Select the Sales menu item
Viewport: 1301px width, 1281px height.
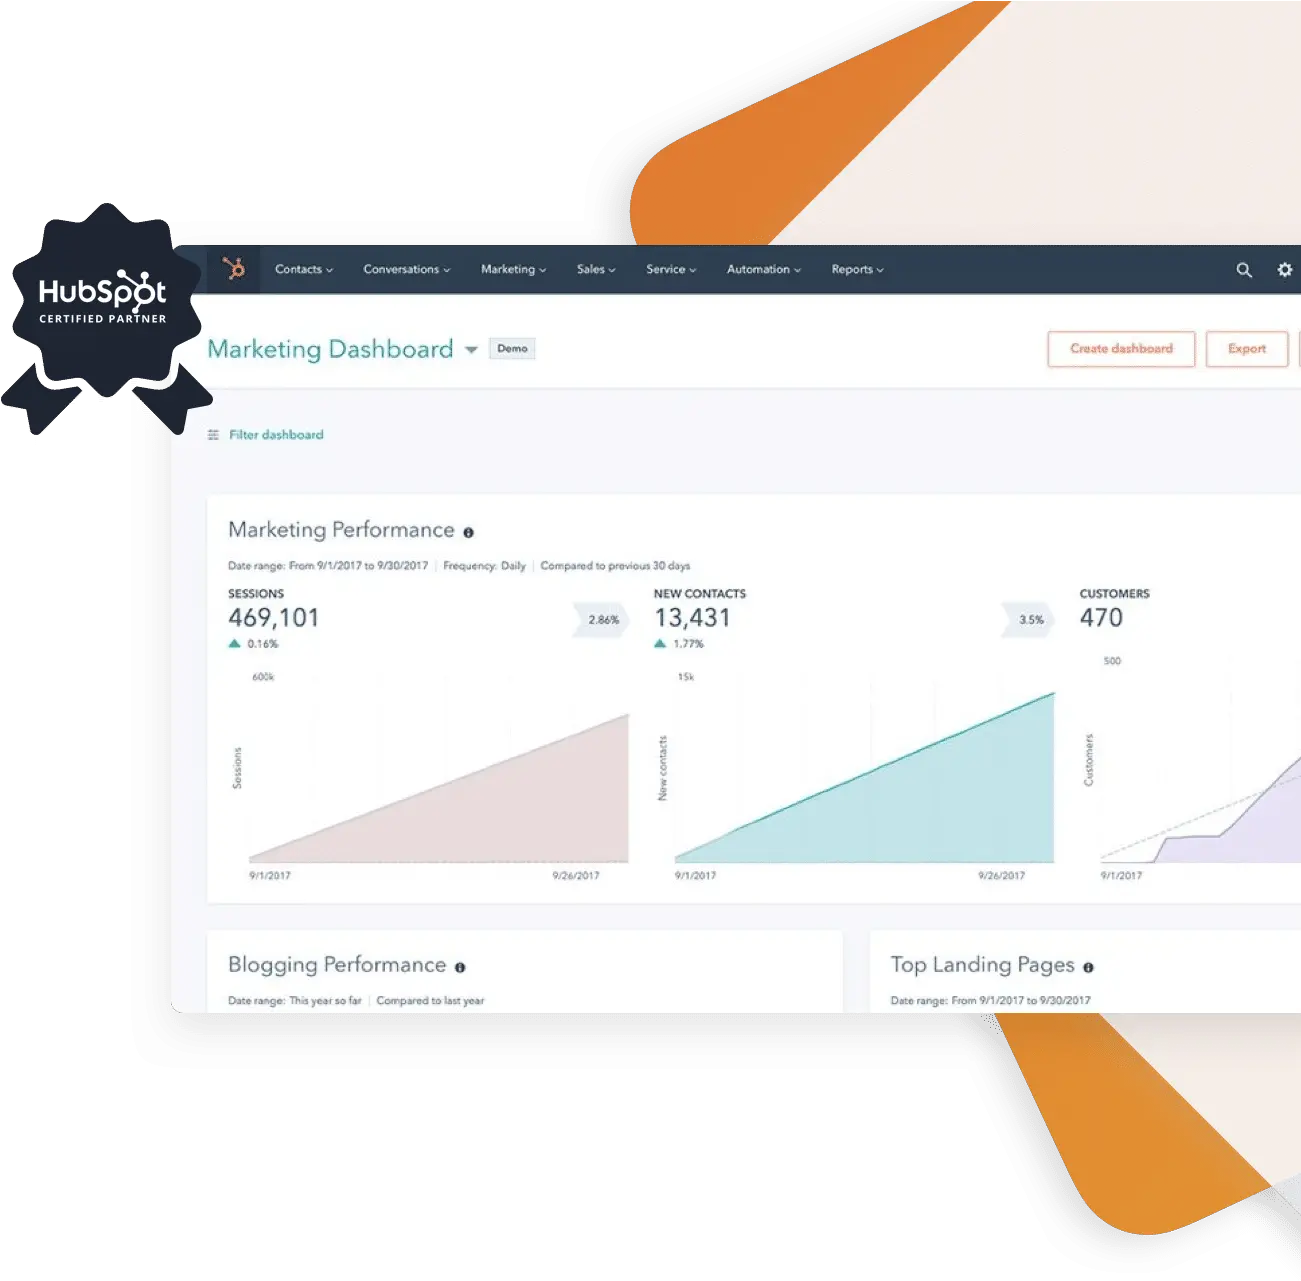595,270
